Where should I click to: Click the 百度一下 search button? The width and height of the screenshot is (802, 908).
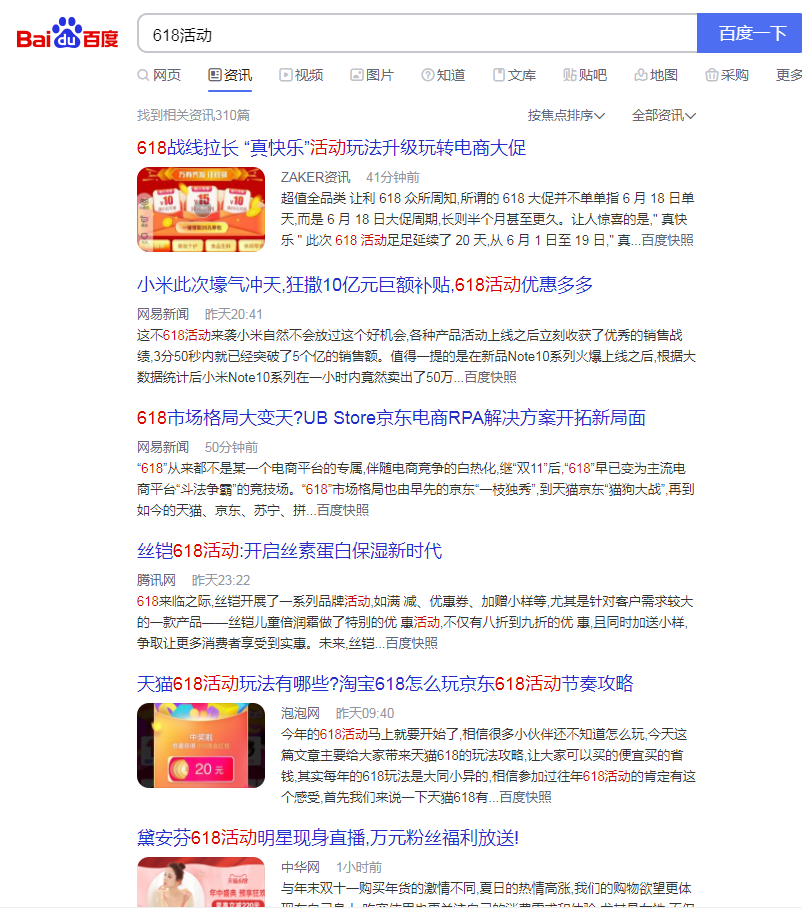click(749, 33)
